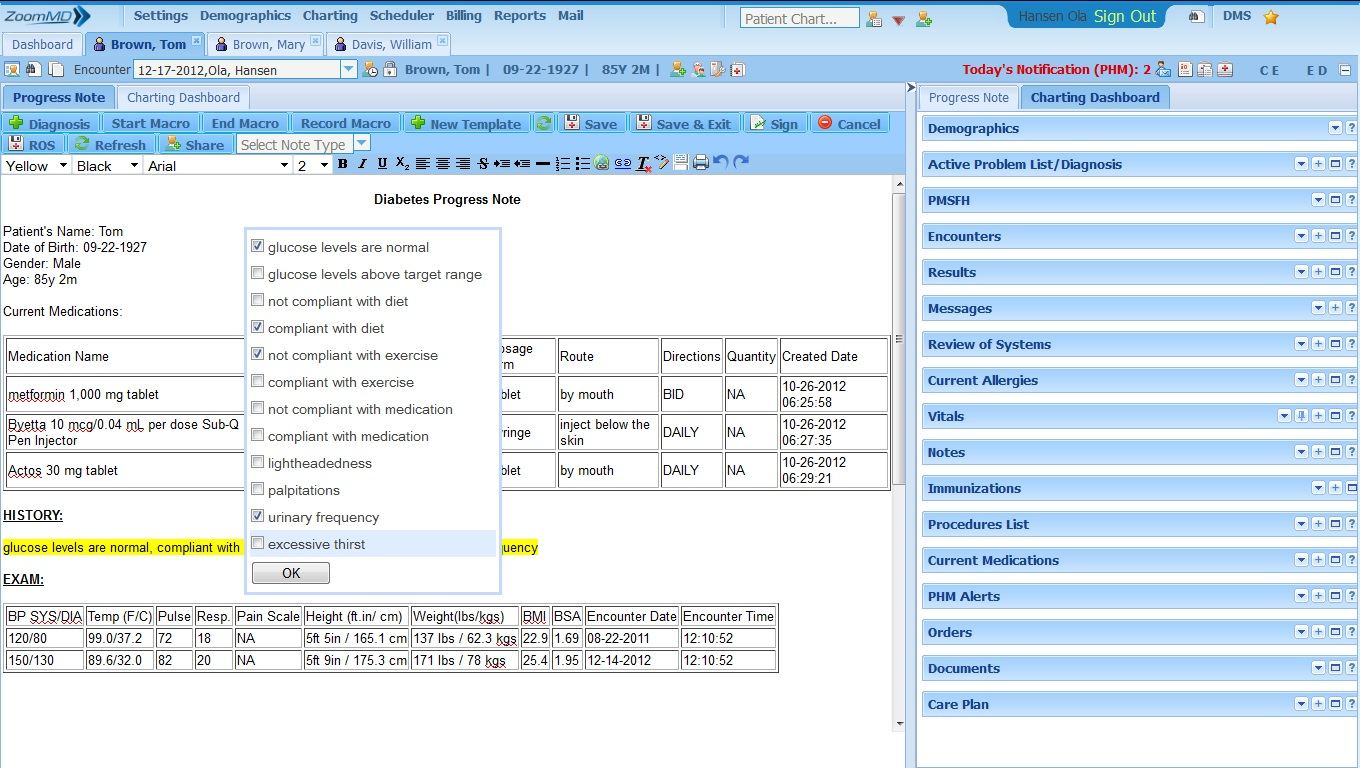The height and width of the screenshot is (768, 1360).
Task: Expand the Current Allergies panel arrow
Action: click(x=1301, y=380)
